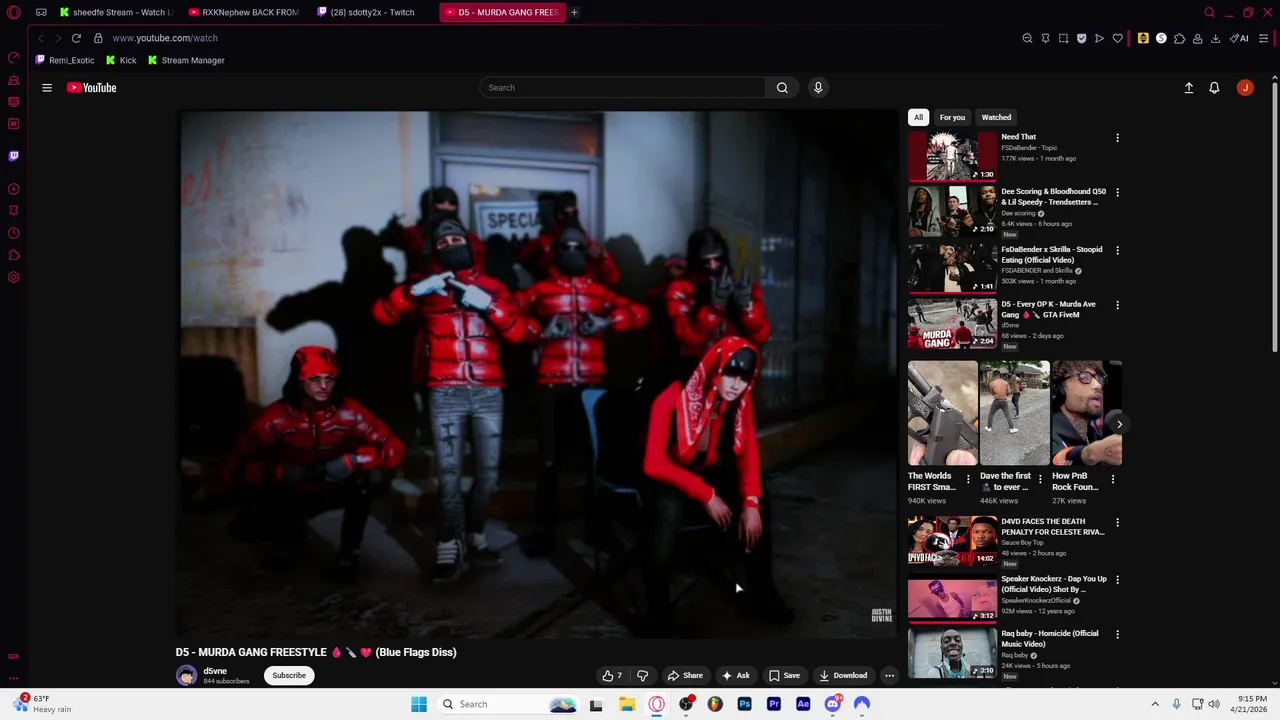Open options menu for Speaker Knockerz video
This screenshot has width=1280, height=720.
(1117, 580)
